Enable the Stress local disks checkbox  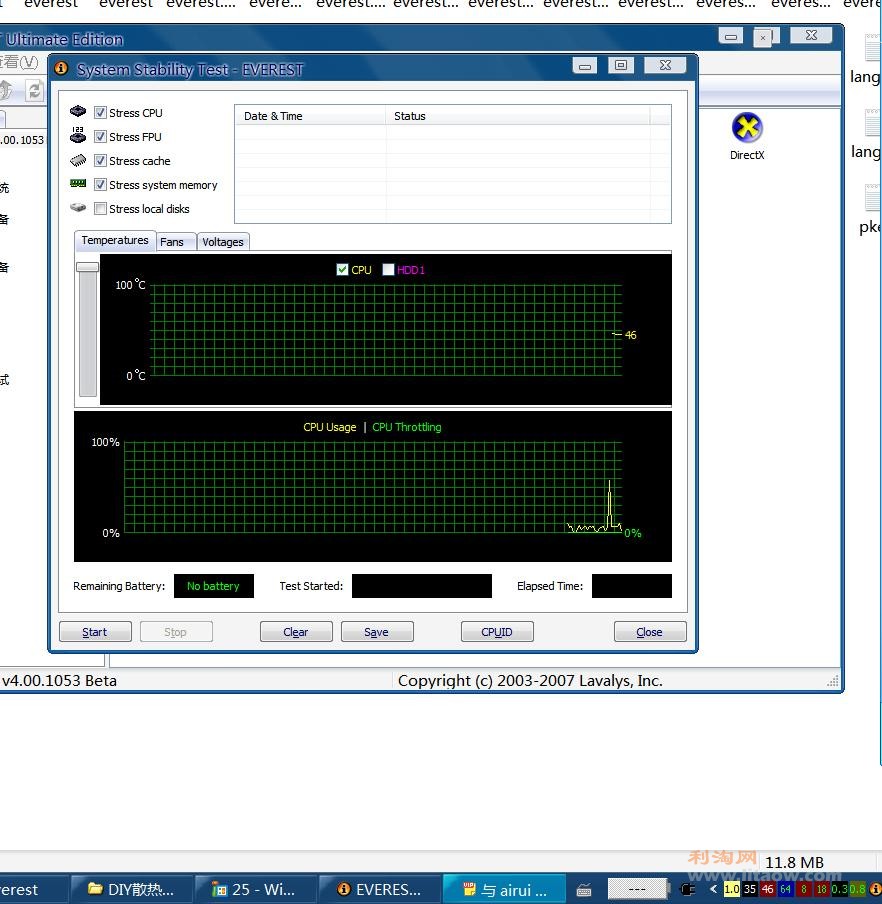(x=100, y=209)
